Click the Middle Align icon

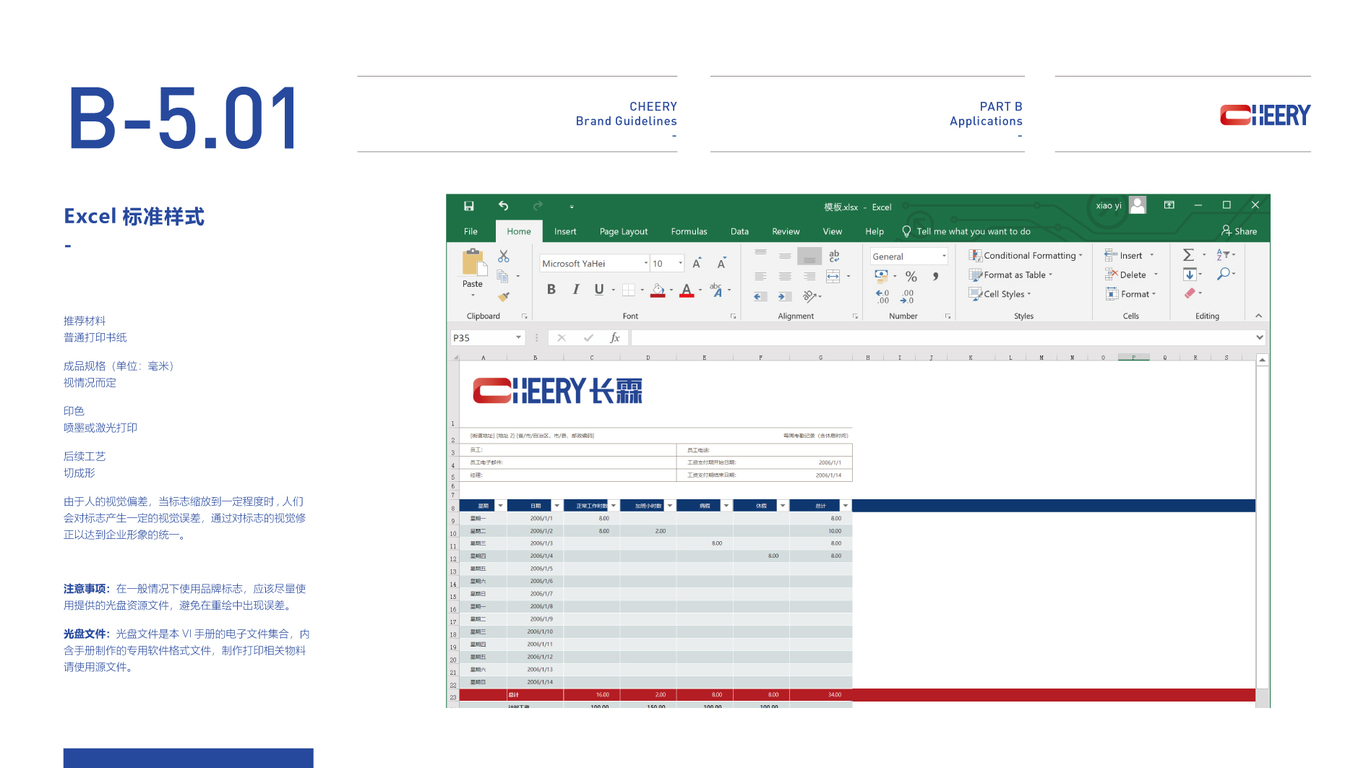785,256
